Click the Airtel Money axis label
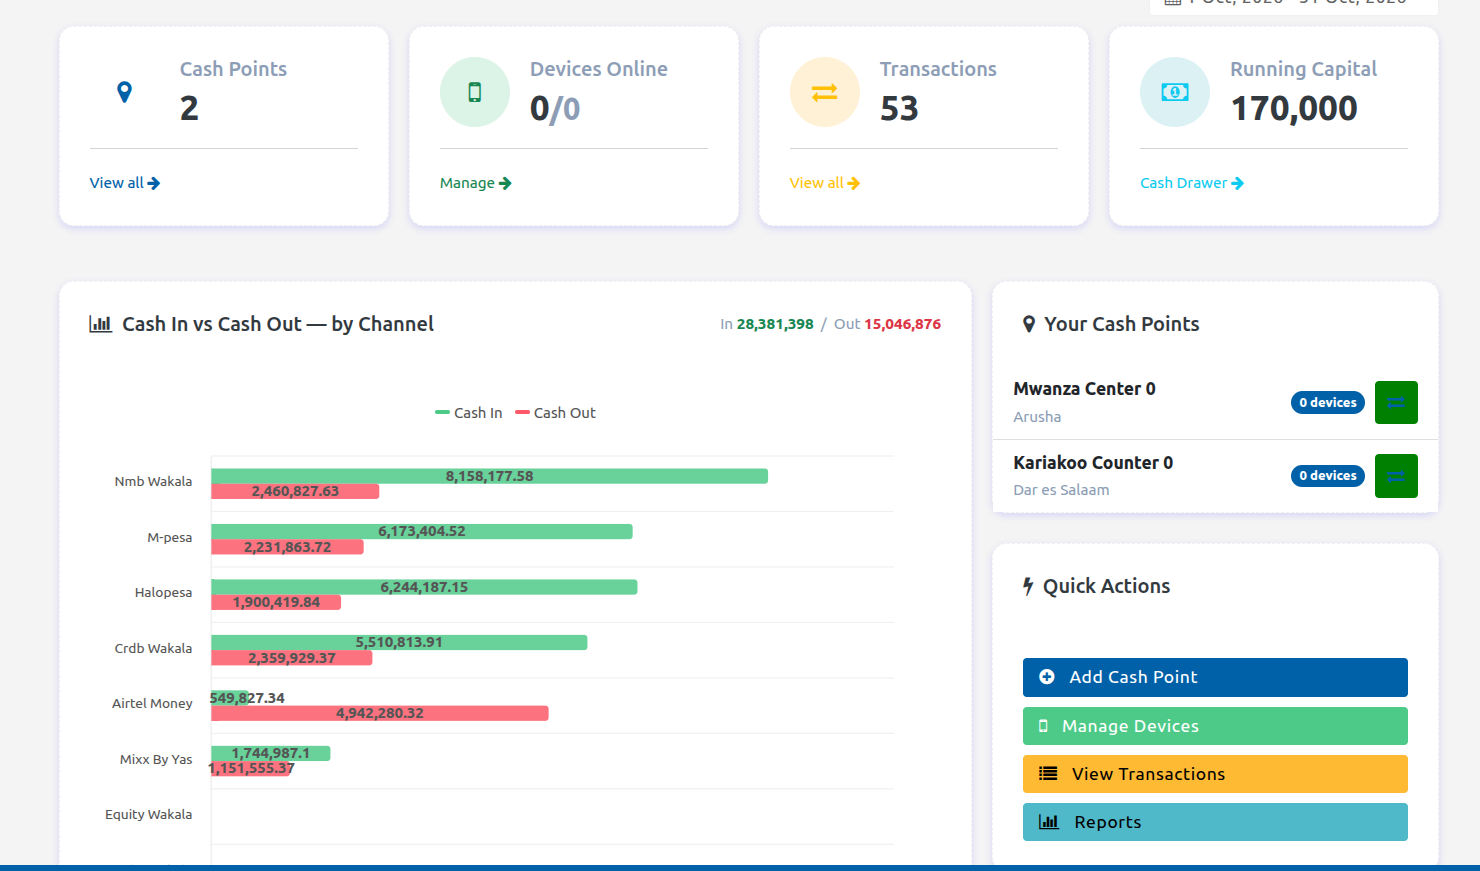 point(152,703)
